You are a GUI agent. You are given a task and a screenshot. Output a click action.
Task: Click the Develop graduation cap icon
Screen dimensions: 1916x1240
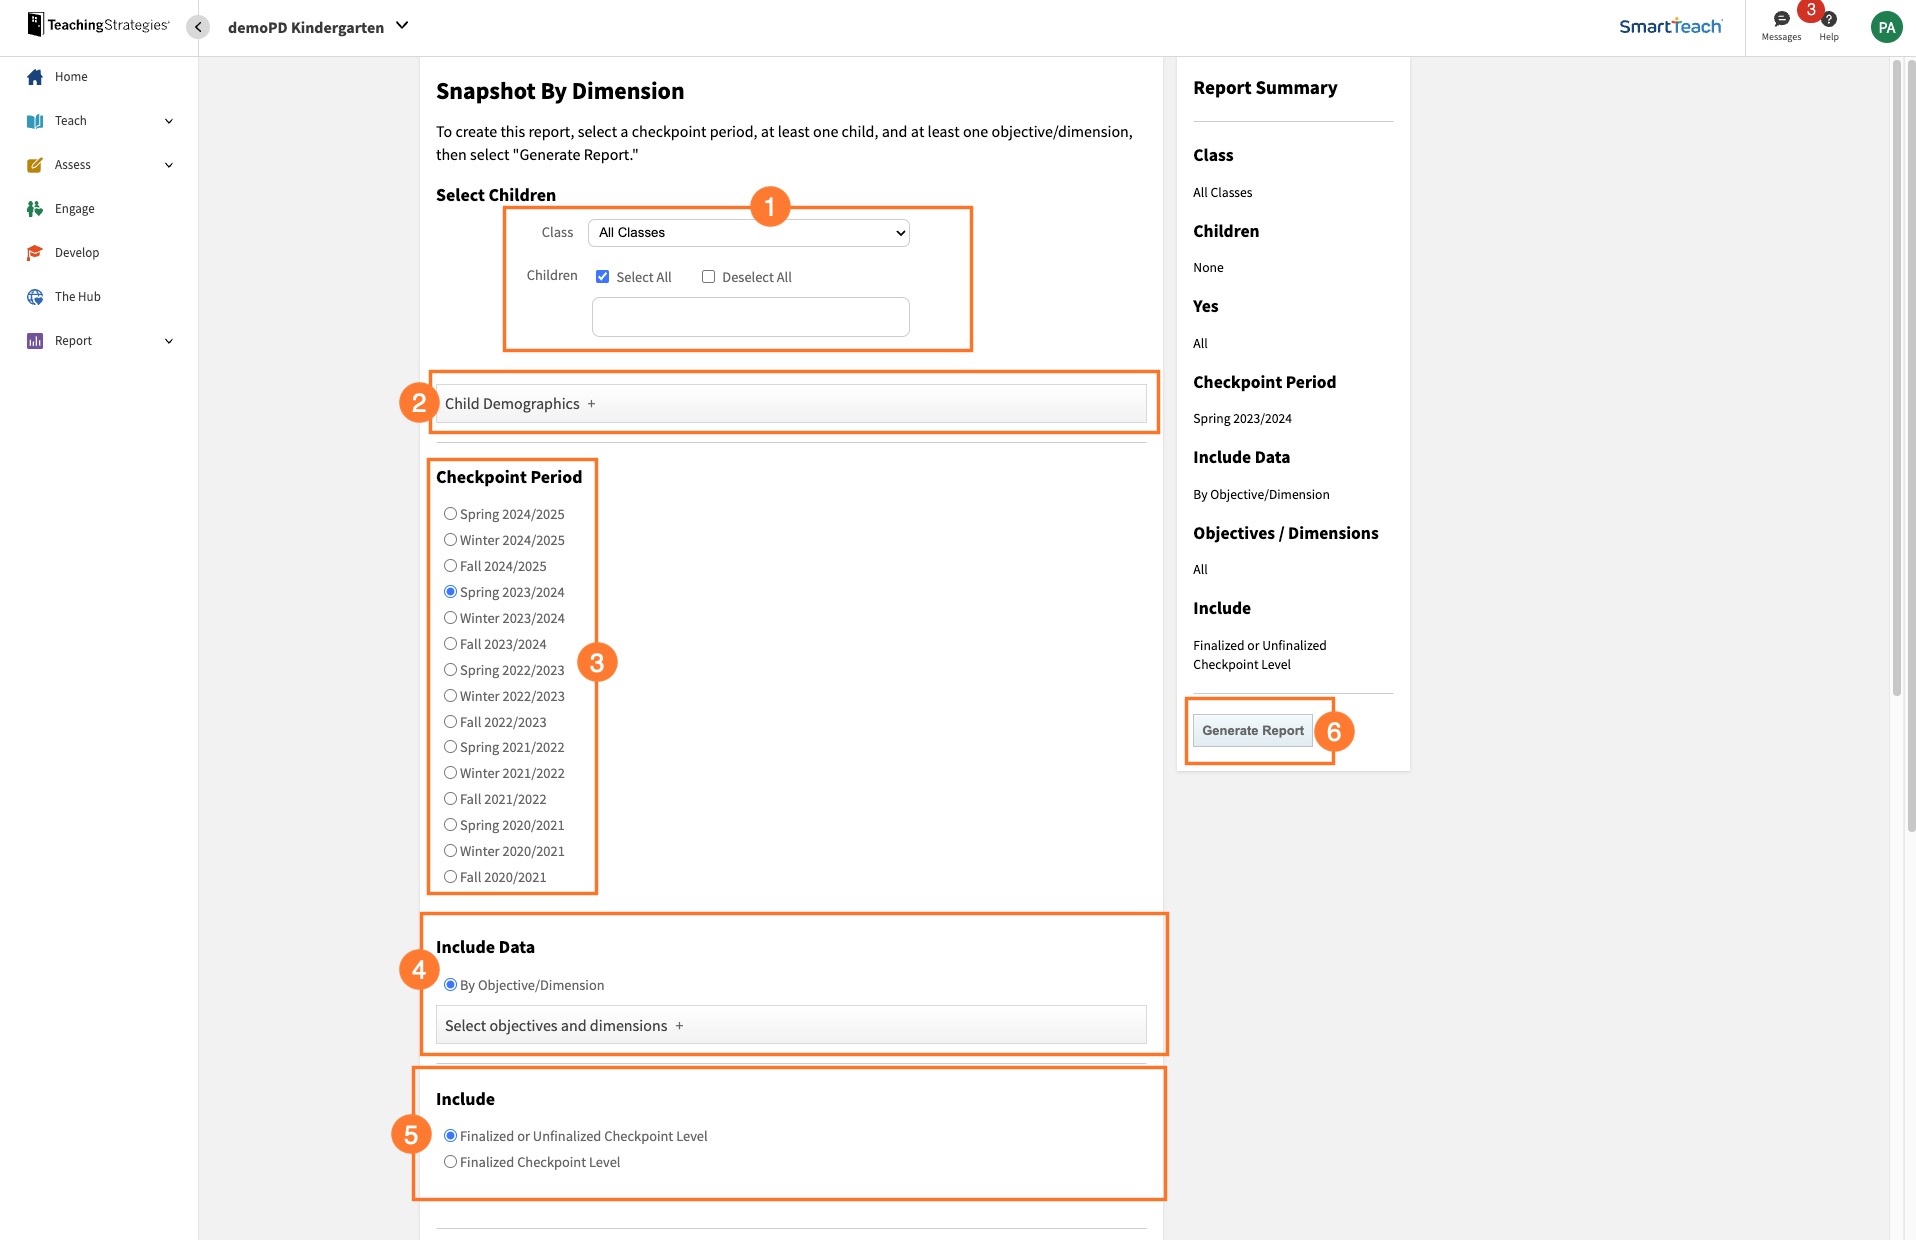[35, 253]
